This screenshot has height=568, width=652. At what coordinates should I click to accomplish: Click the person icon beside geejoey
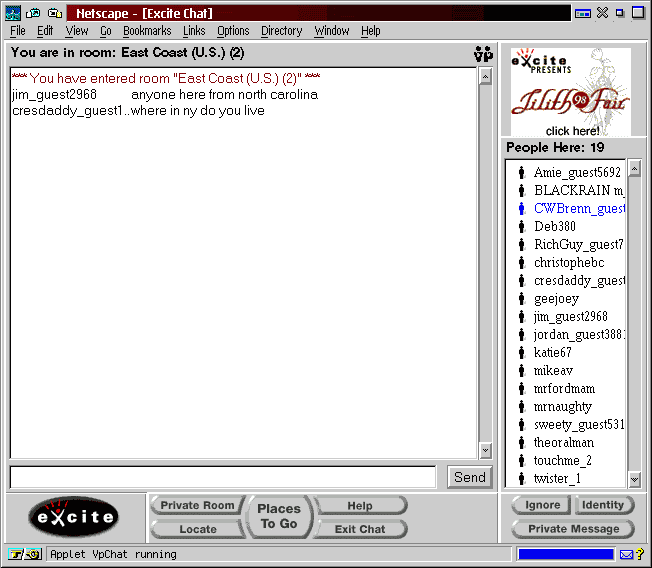521,298
